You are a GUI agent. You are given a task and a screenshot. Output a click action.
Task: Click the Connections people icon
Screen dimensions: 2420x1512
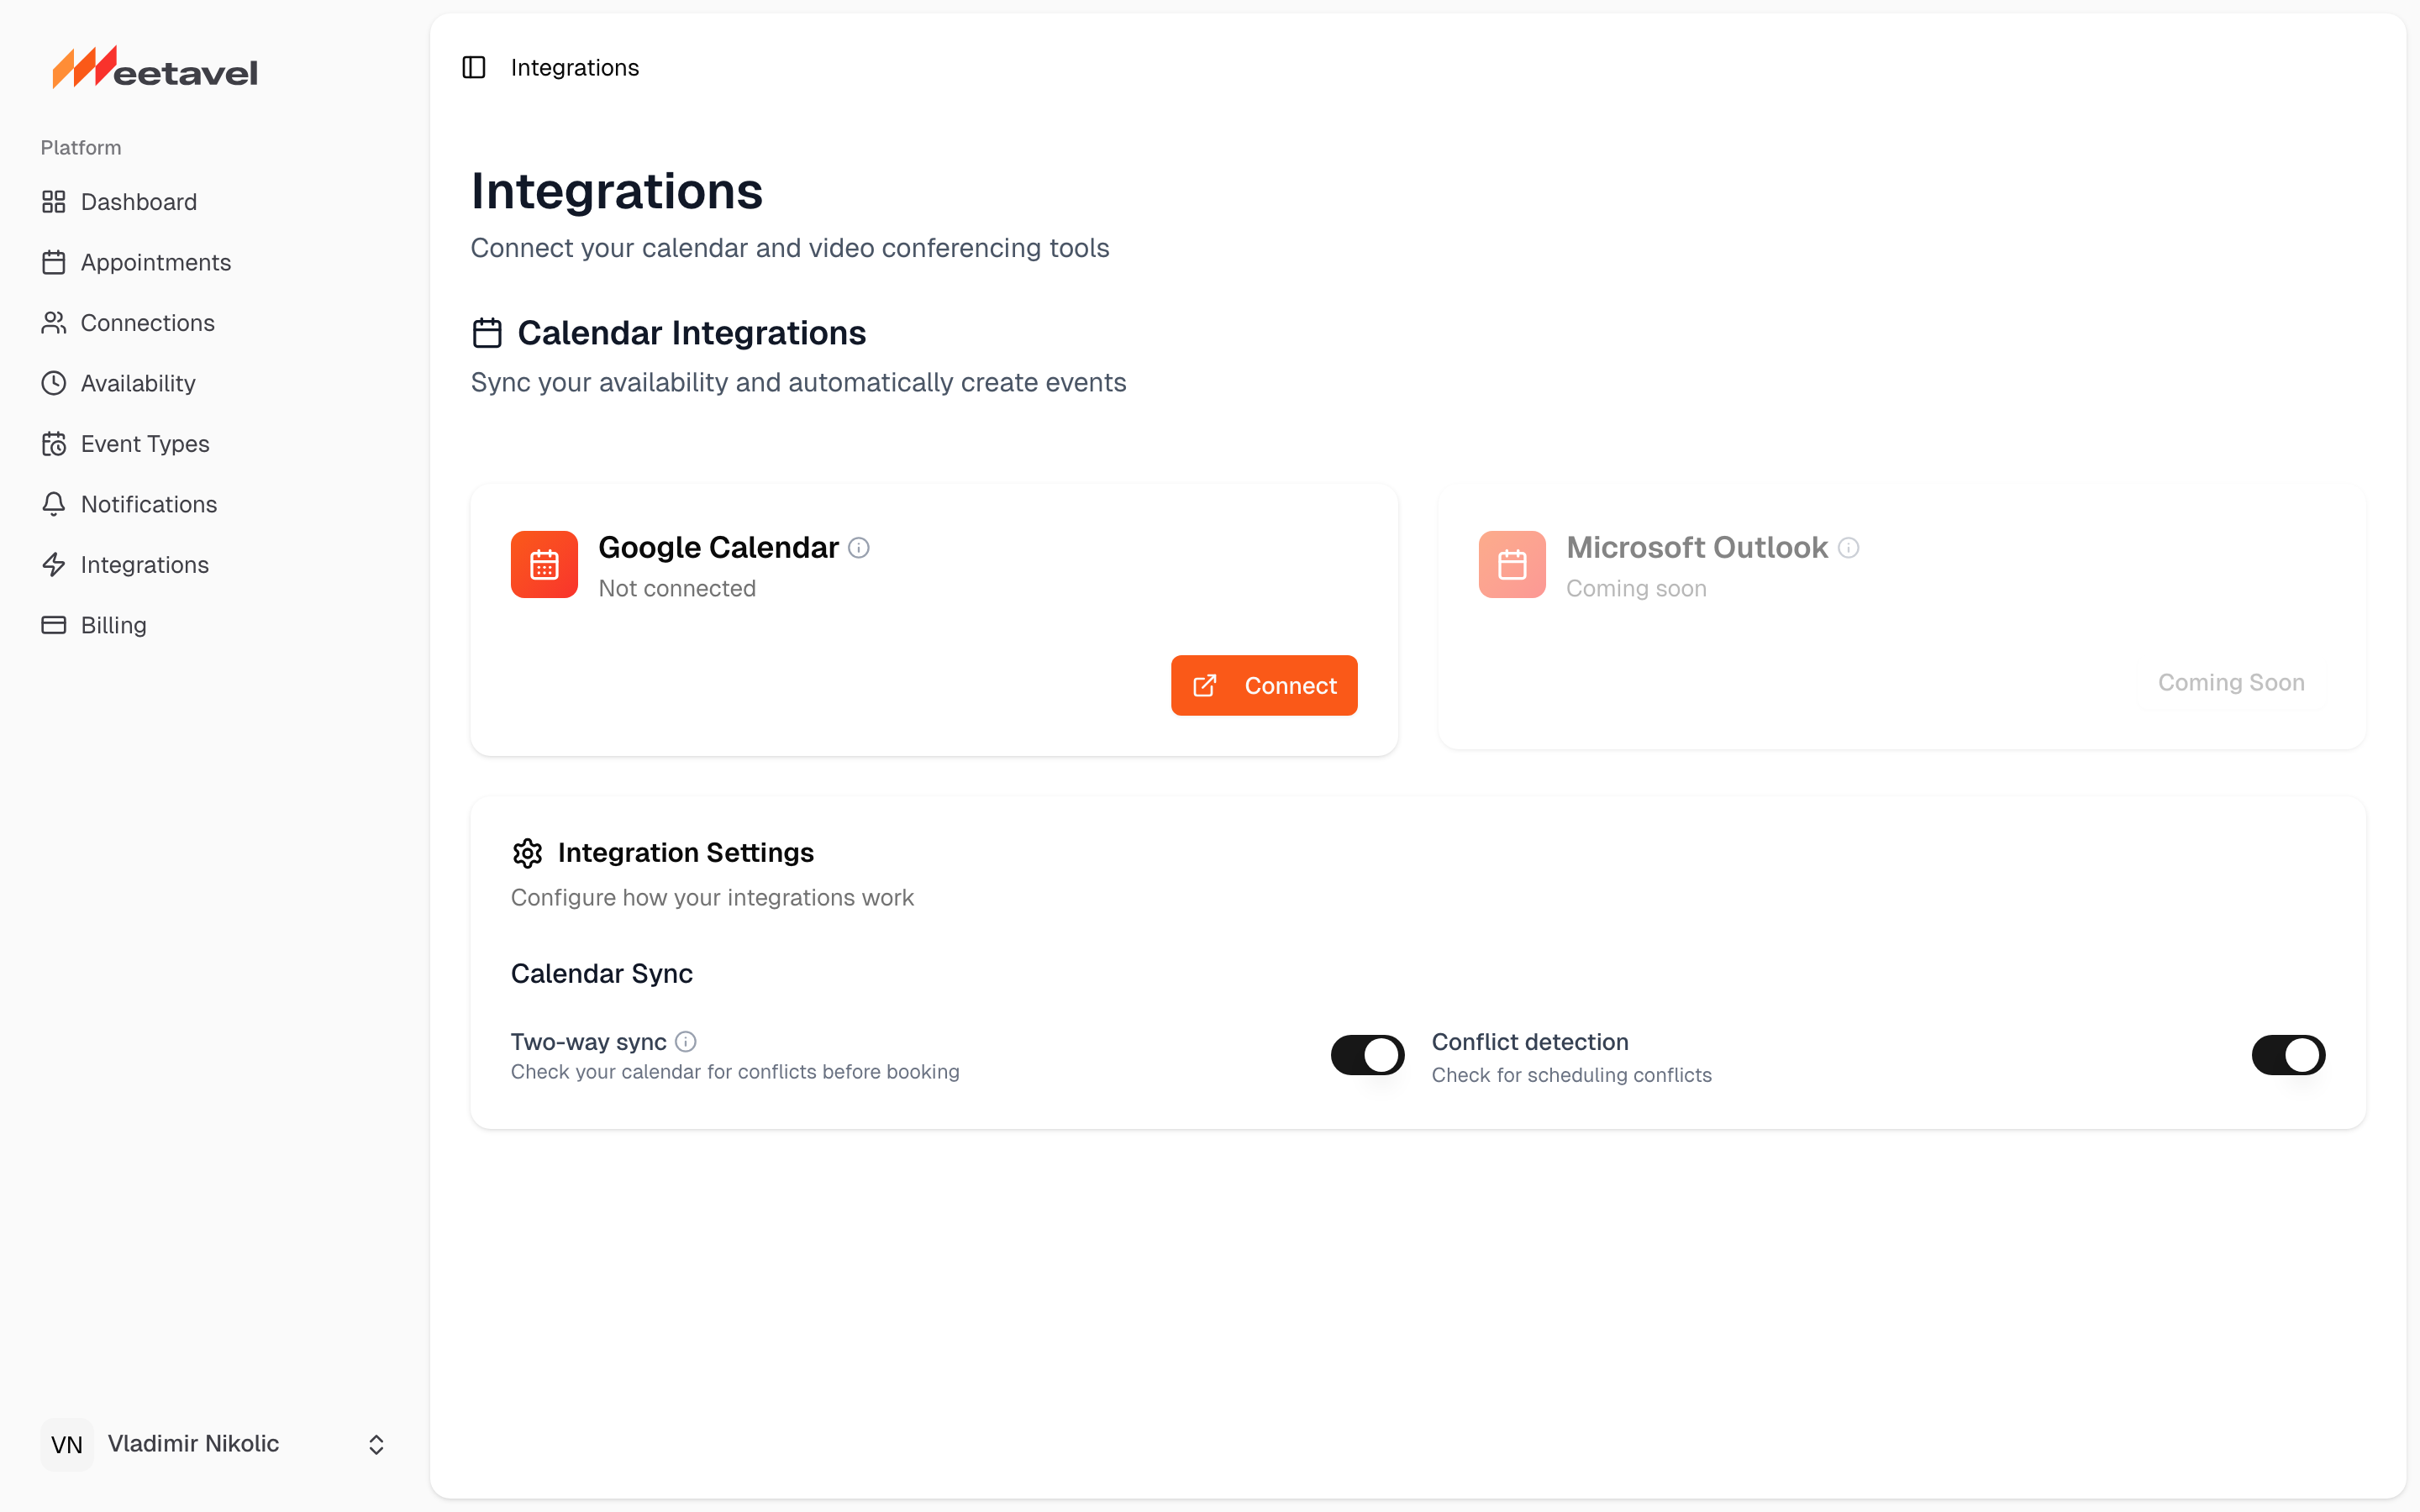[x=55, y=322]
